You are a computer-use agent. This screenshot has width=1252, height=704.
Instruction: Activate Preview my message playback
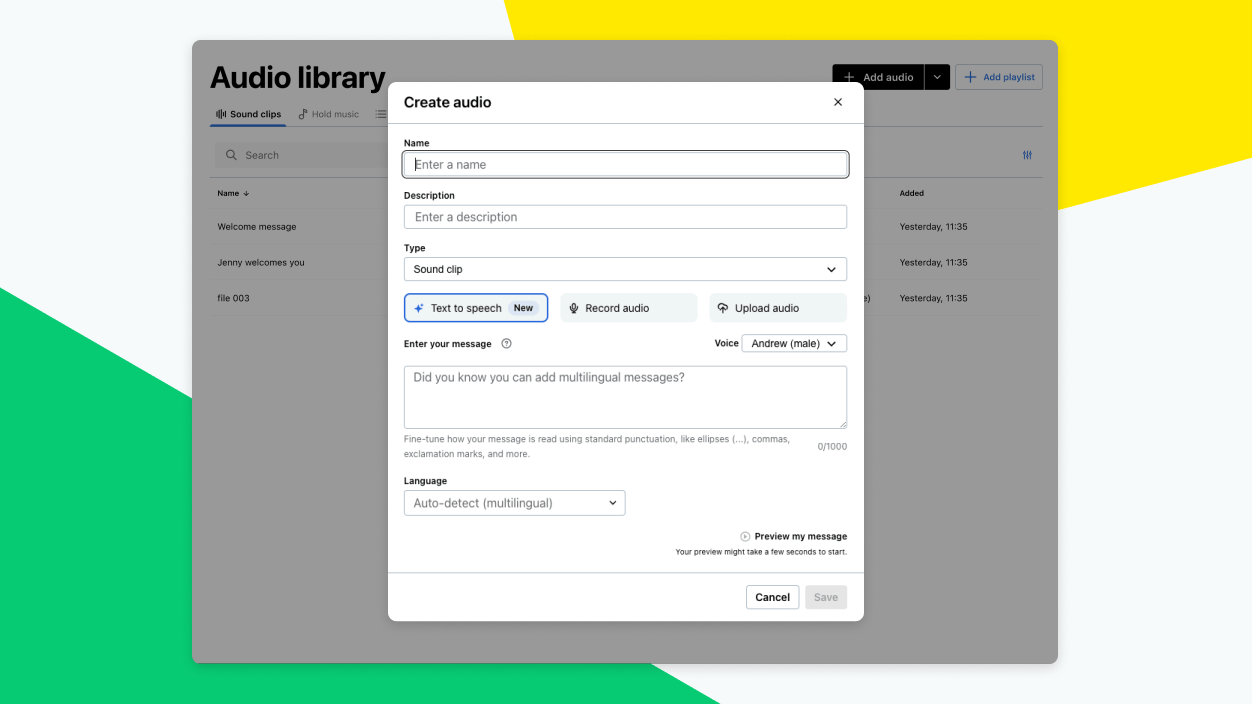(793, 536)
